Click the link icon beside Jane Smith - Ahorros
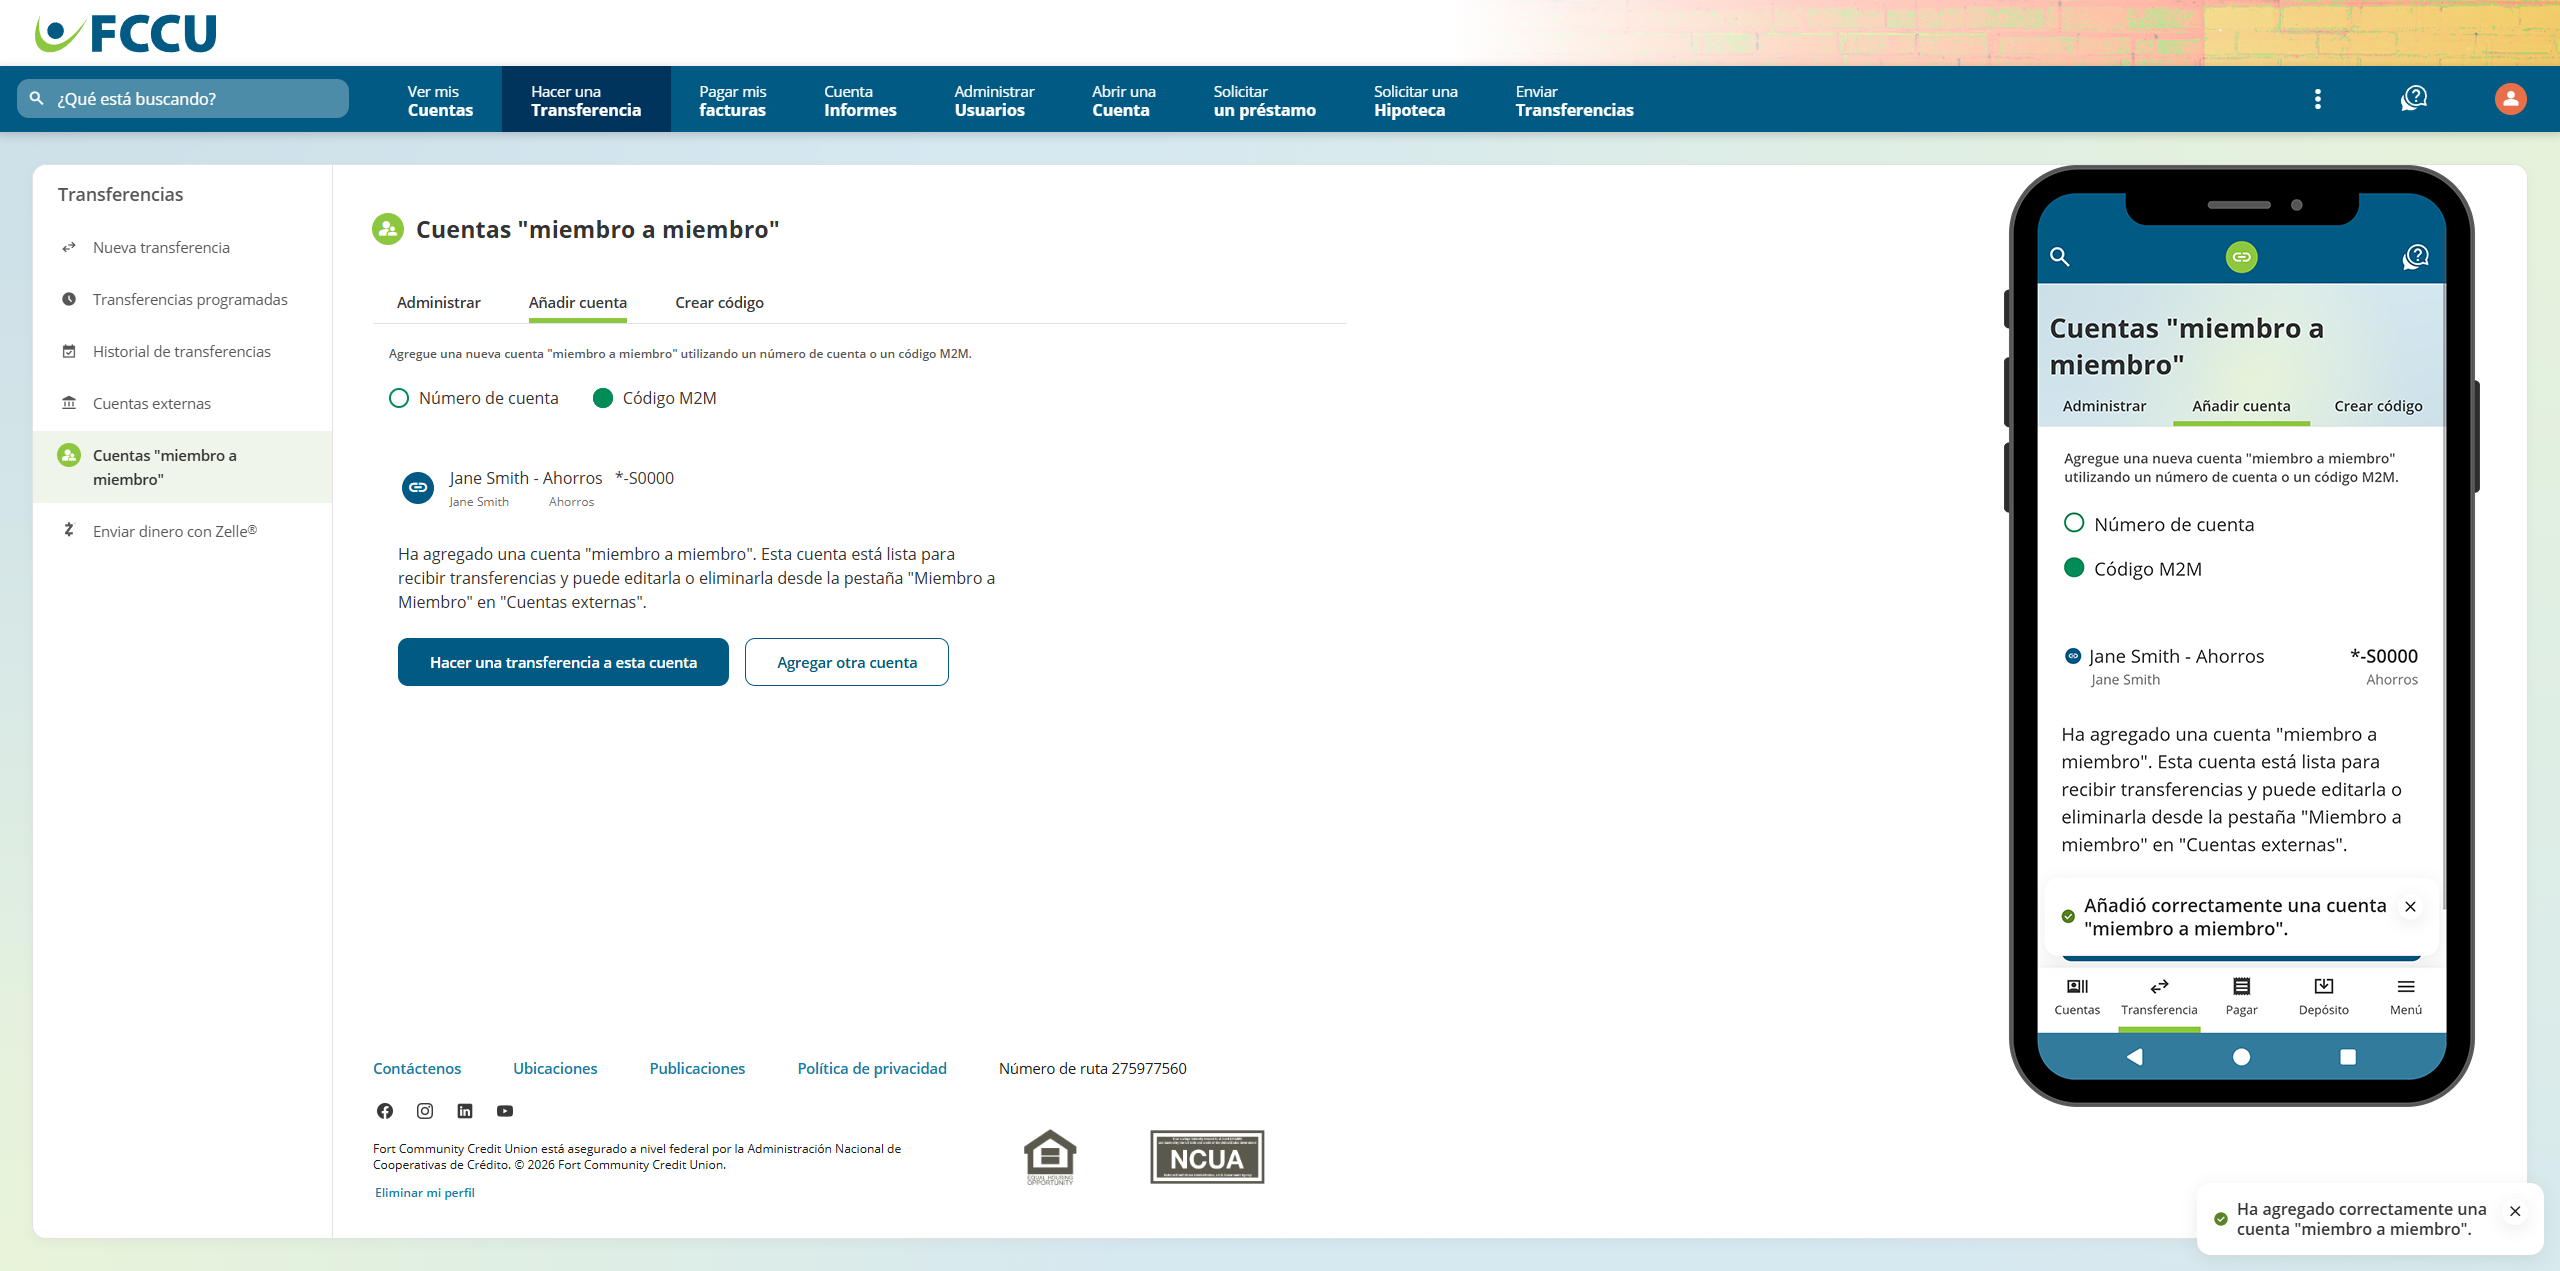The width and height of the screenshot is (2560, 1271). pyautogui.click(x=418, y=487)
